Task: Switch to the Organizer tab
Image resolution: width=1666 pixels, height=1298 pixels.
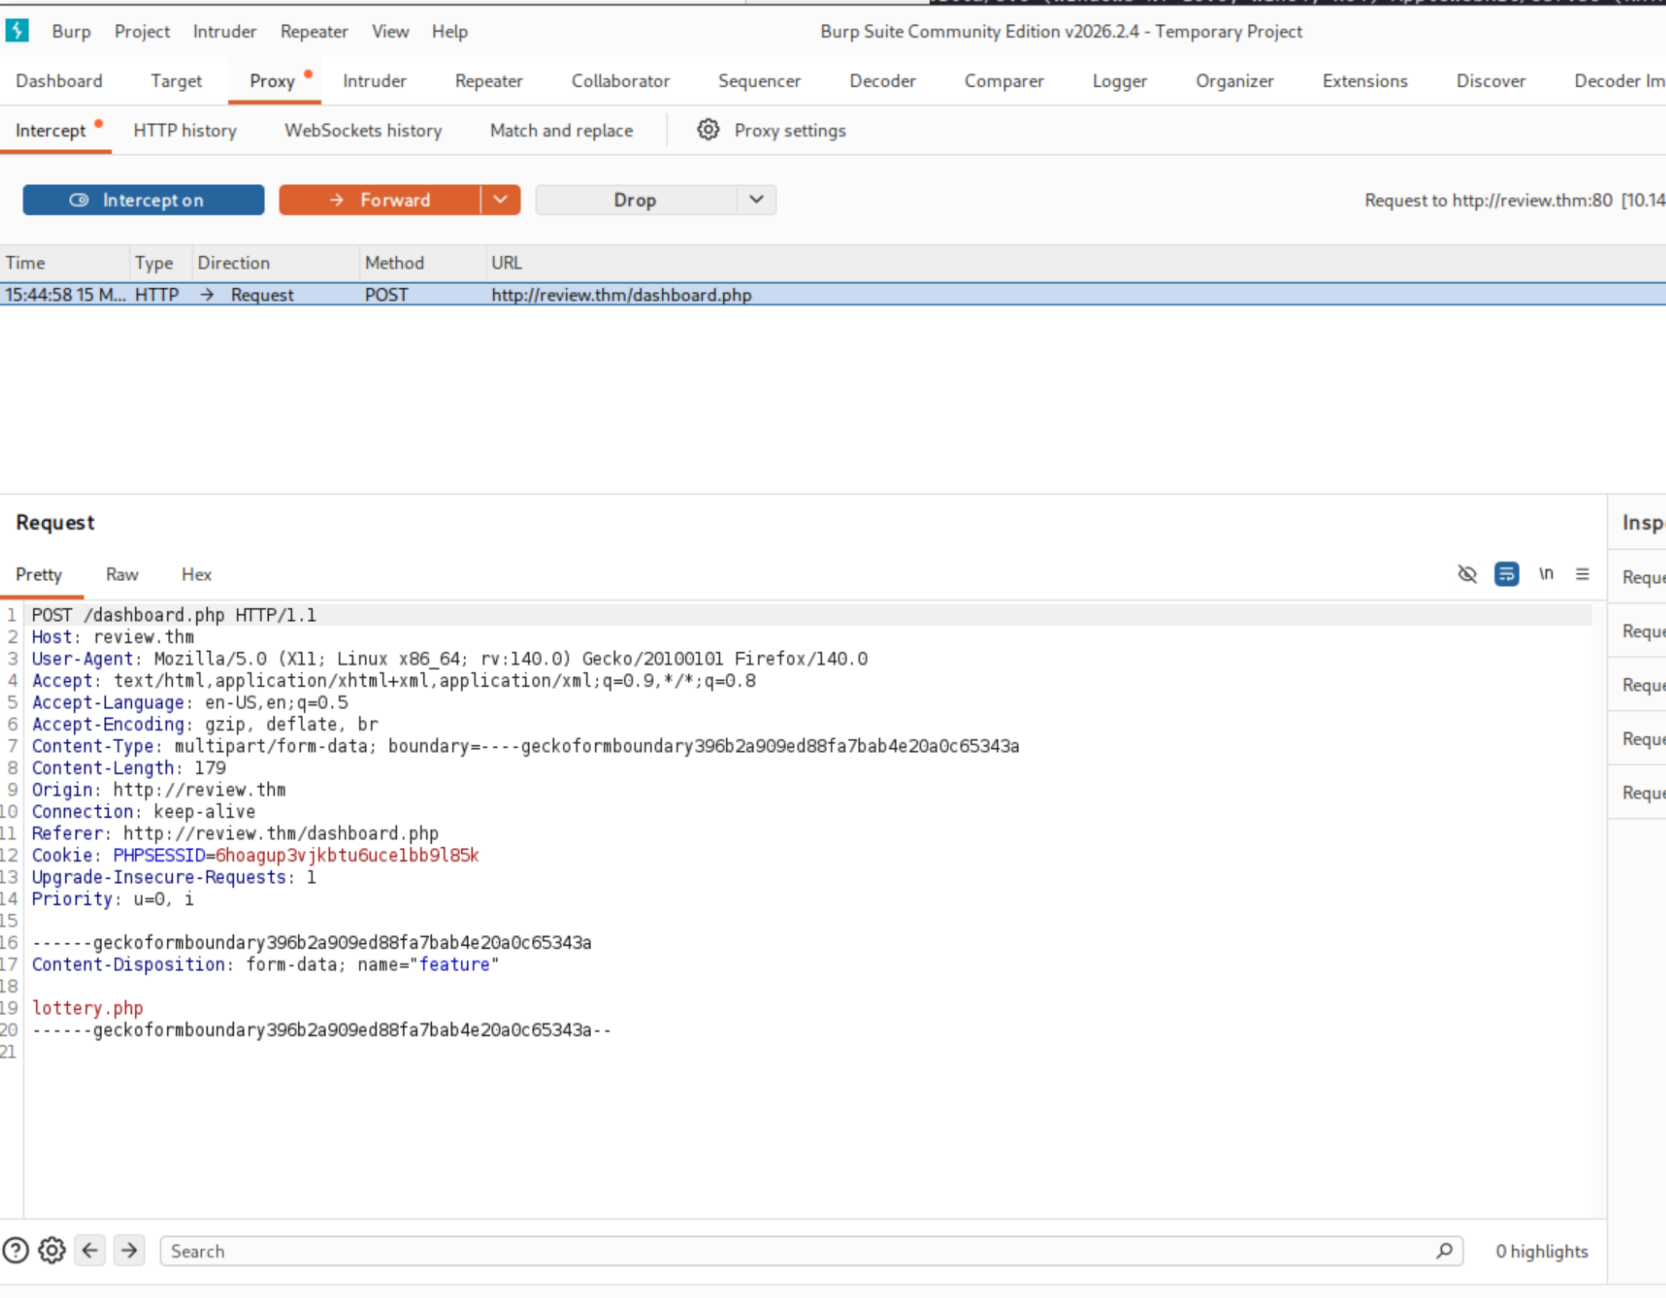Action: 1235,81
